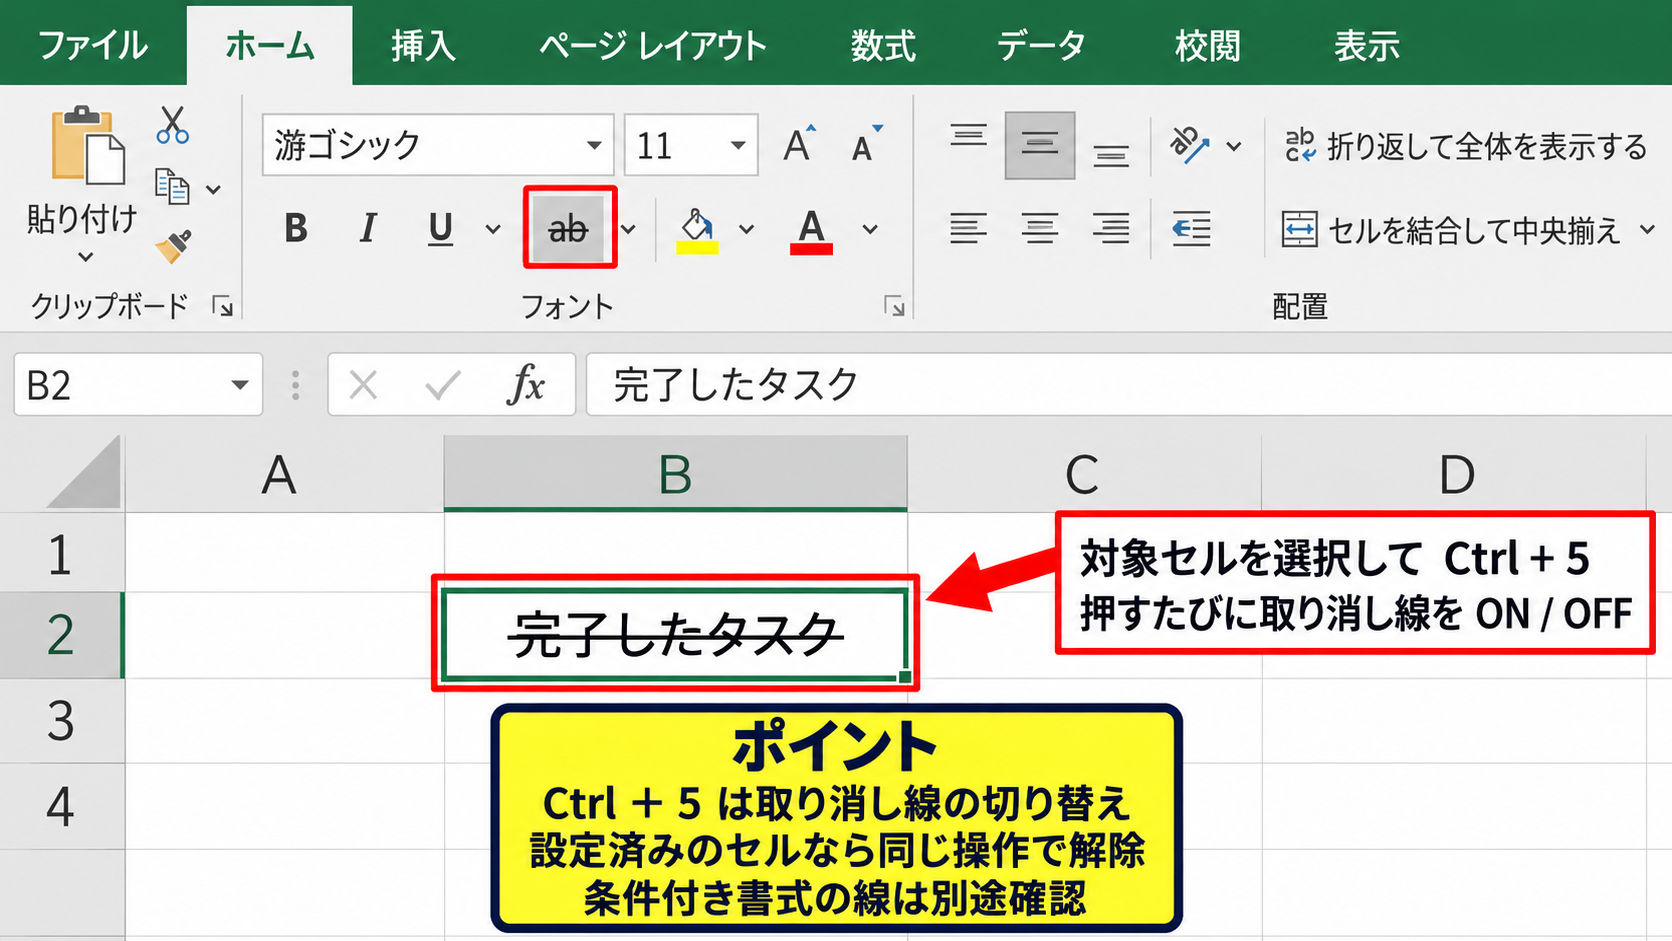Open underline style dropdown arrow

pos(493,229)
